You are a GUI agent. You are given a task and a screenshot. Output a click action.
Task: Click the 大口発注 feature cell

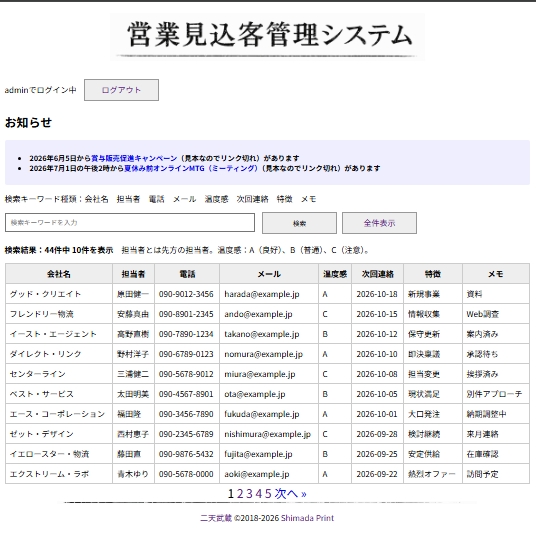(x=433, y=414)
